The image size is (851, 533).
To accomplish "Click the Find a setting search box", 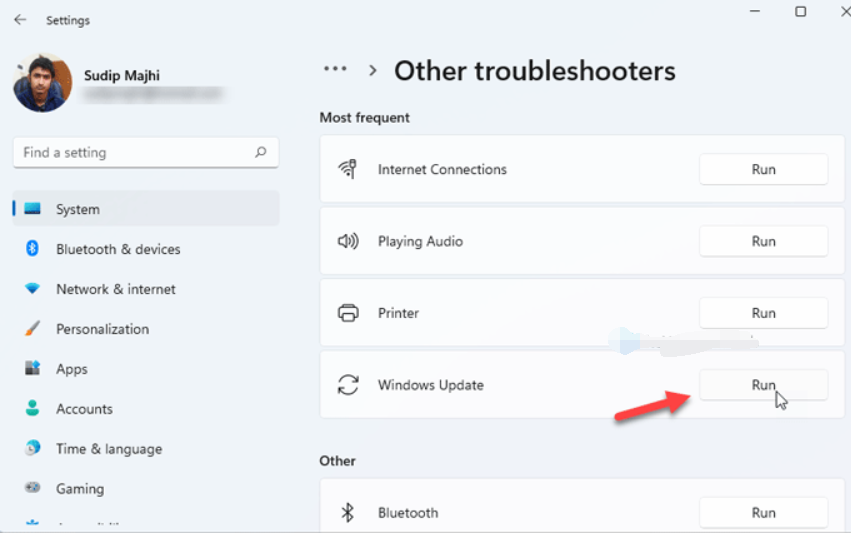I will (135, 153).
